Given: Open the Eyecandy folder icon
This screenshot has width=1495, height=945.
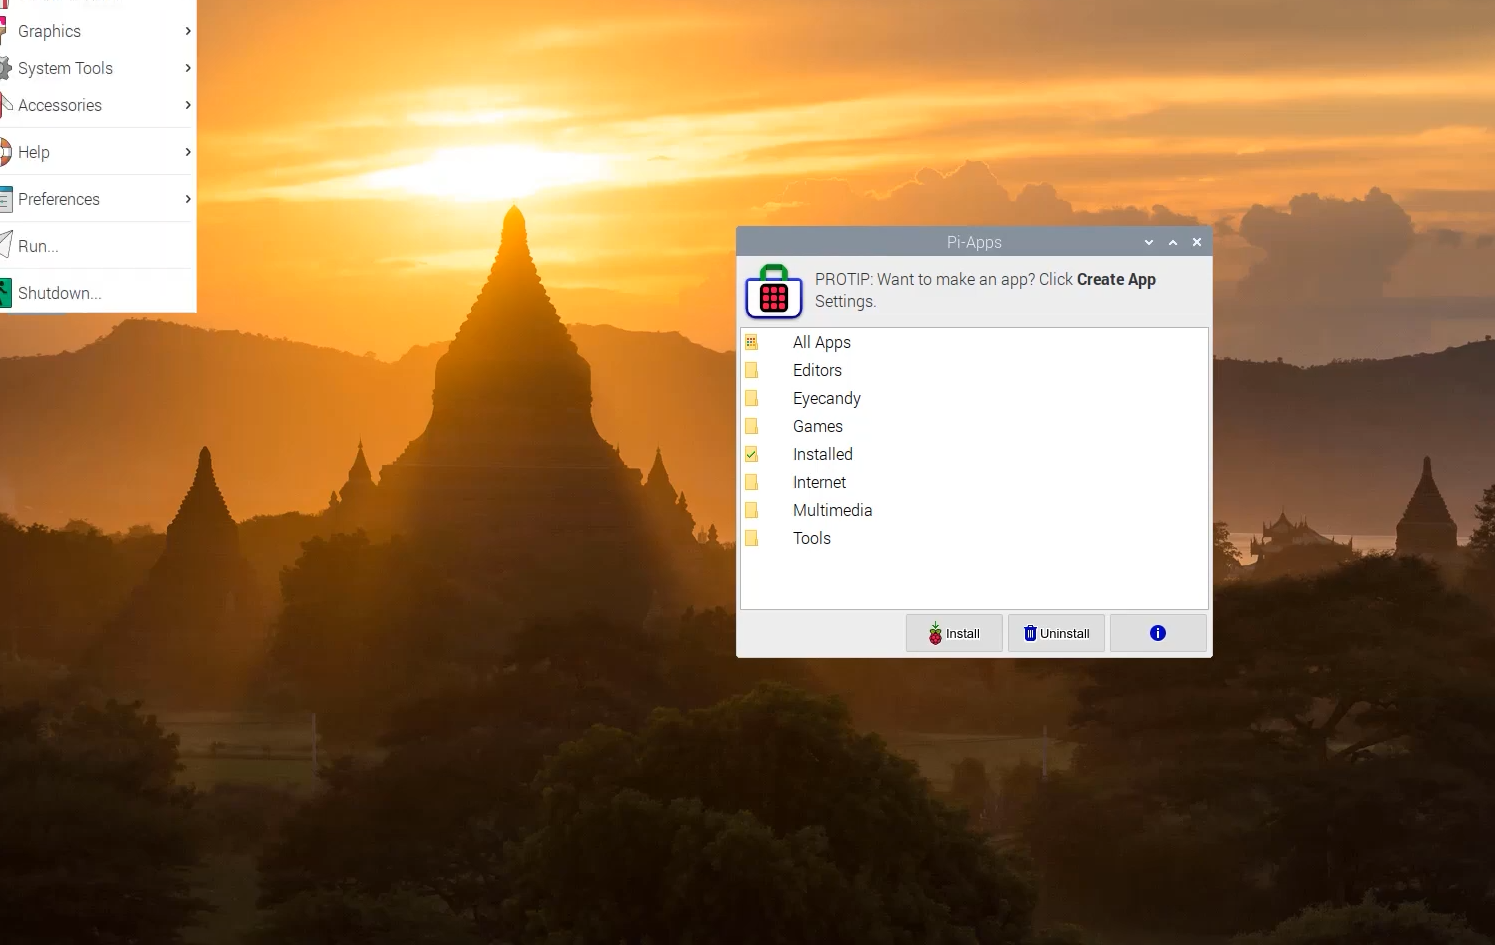Looking at the screenshot, I should (x=752, y=397).
